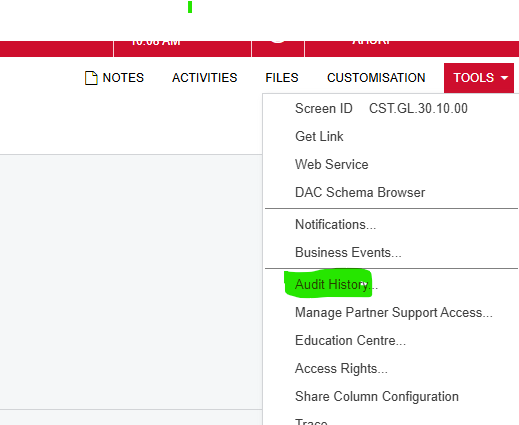
Task: Open the CUSTOMISATION menu
Action: click(x=376, y=78)
